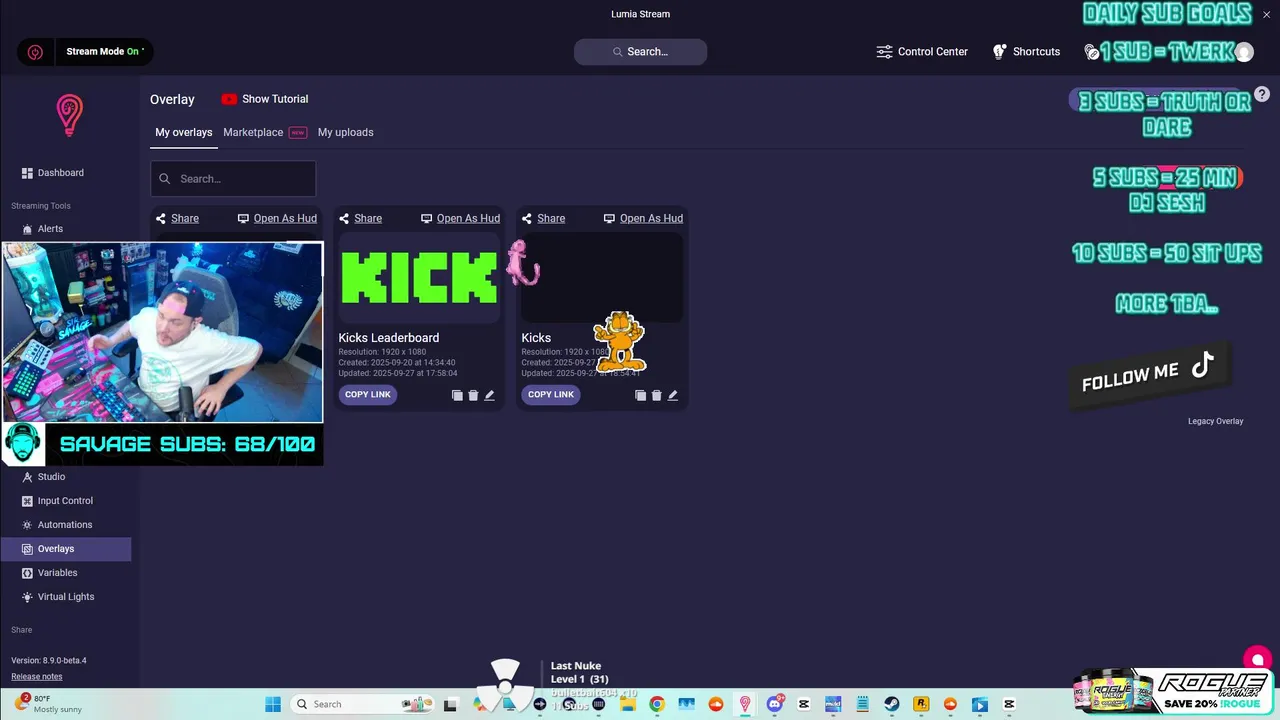Click the Lumia Stream lightbulb logo
The height and width of the screenshot is (720, 1280).
[69, 115]
